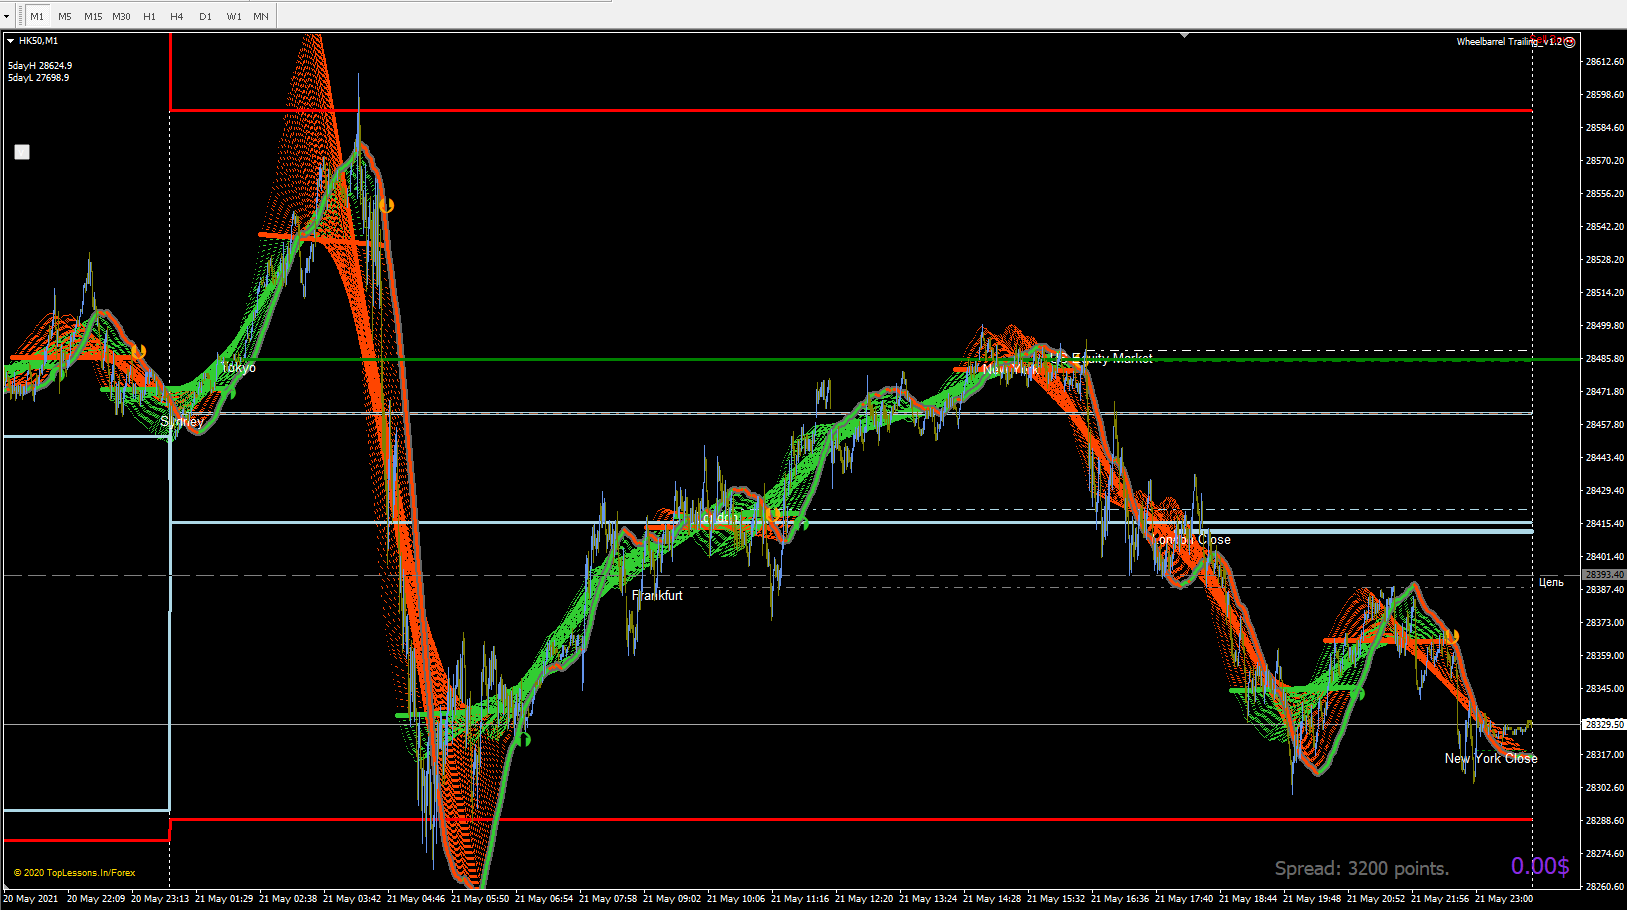Click the small white square button on chart

pos(22,152)
